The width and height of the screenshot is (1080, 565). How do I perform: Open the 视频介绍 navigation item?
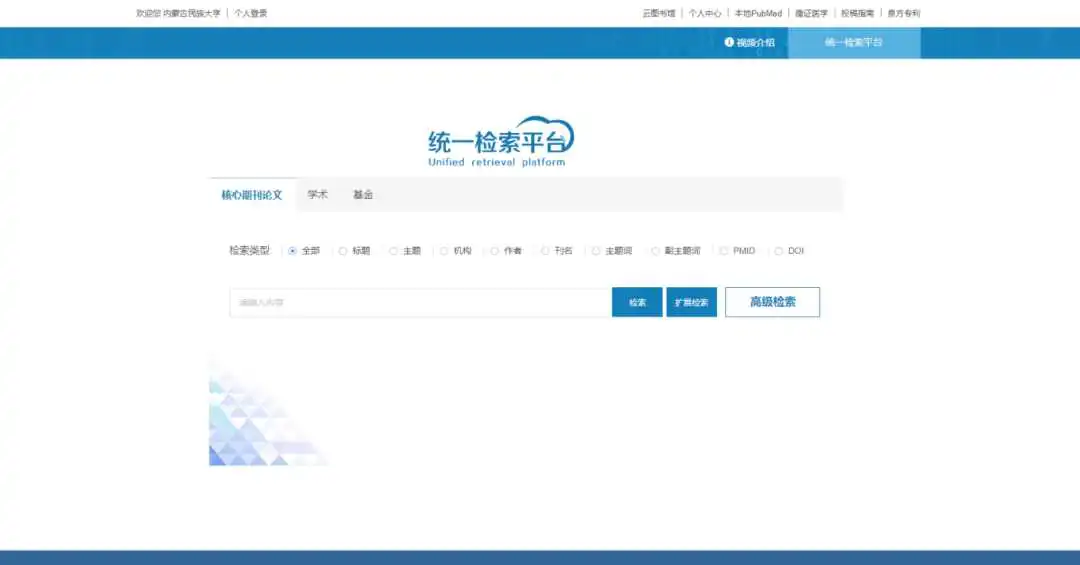(x=749, y=43)
